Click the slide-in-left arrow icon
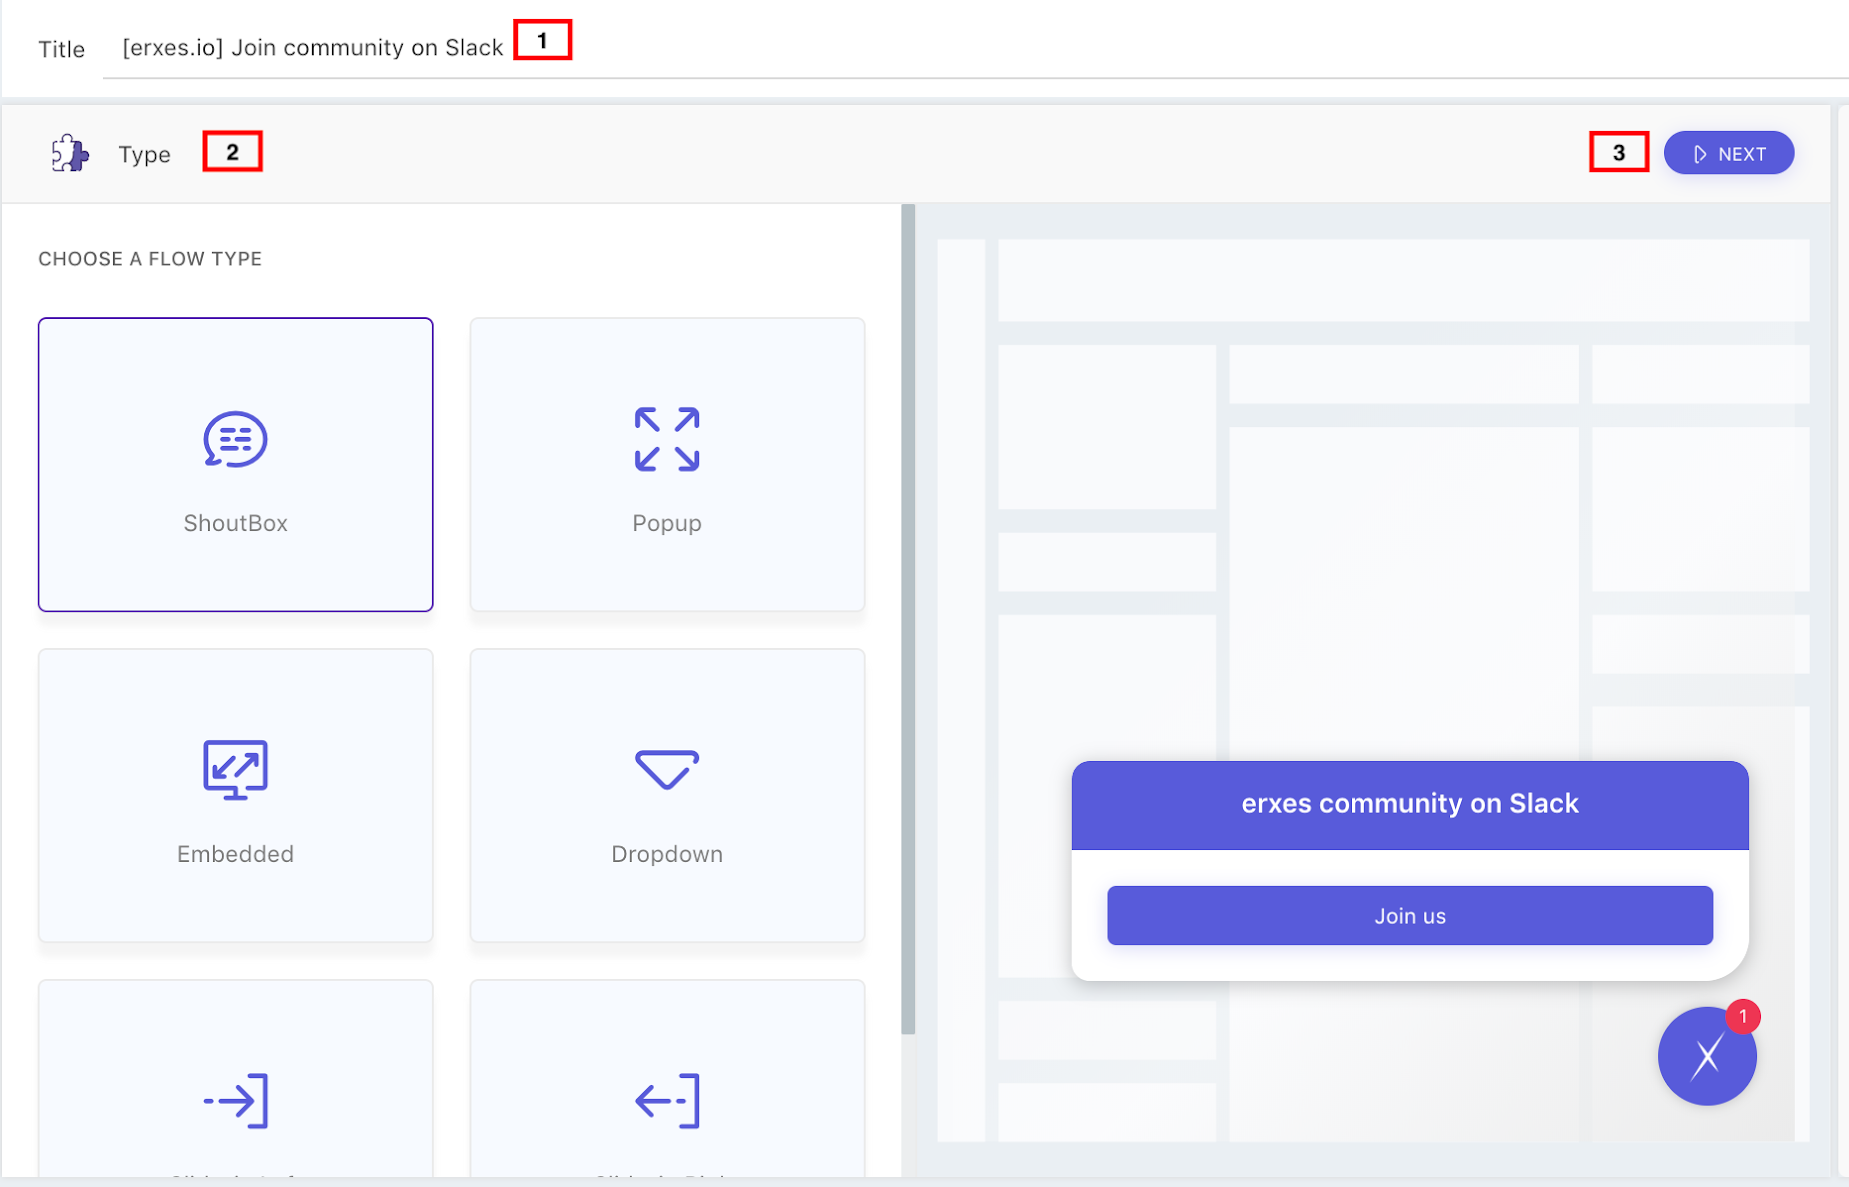Viewport: 1849px width, 1187px height. [x=236, y=1101]
